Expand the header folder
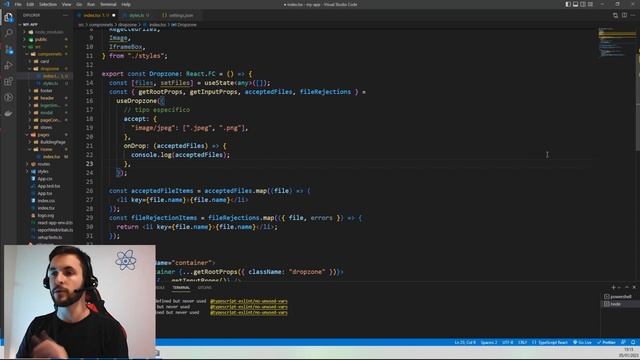Screen dimensions: 640x360 tap(47, 98)
